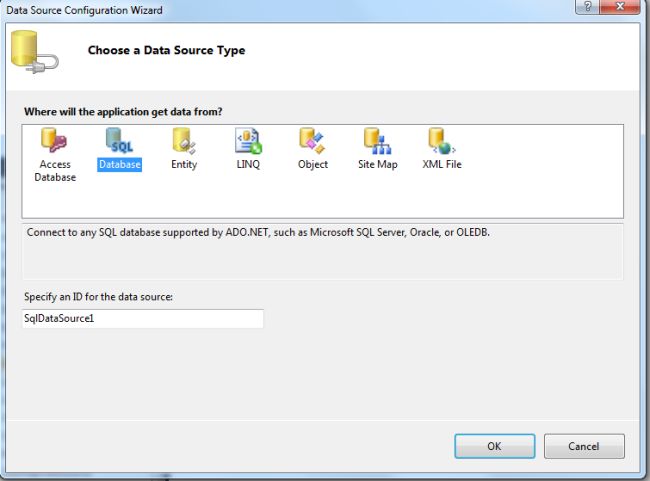Pick the Entity data source icon
650x481 pixels.
183,141
